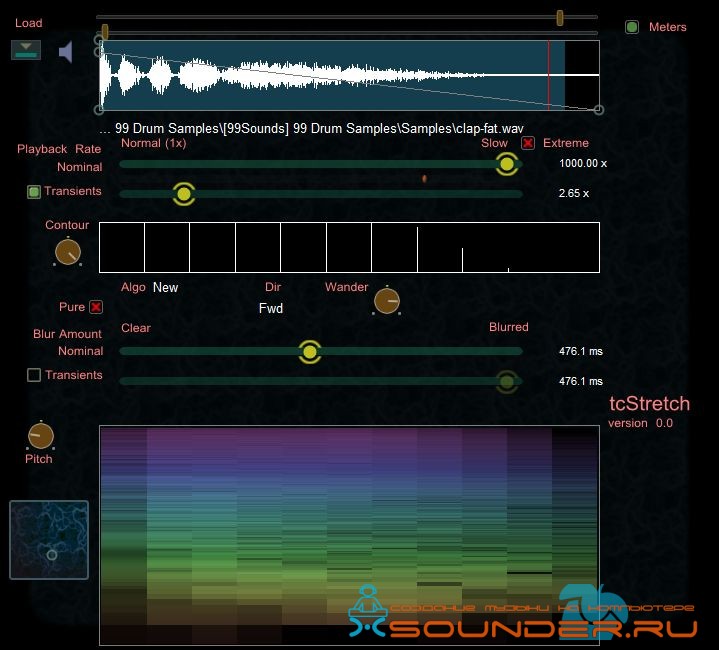Viewport: 719px width, 650px height.
Task: Toggle the Pure checkbox
Action: click(96, 307)
